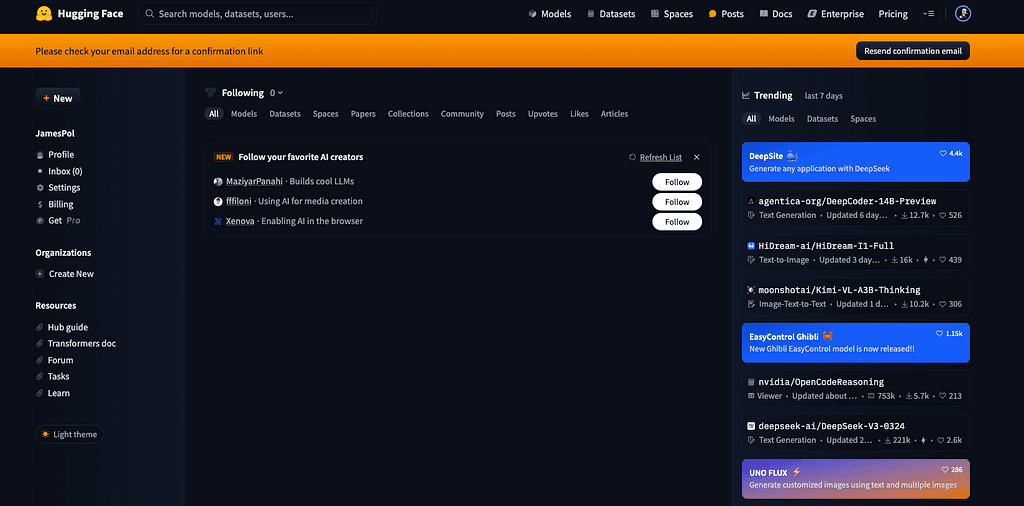This screenshot has height=506, width=1024.
Task: Click the New button
Action: (x=58, y=98)
